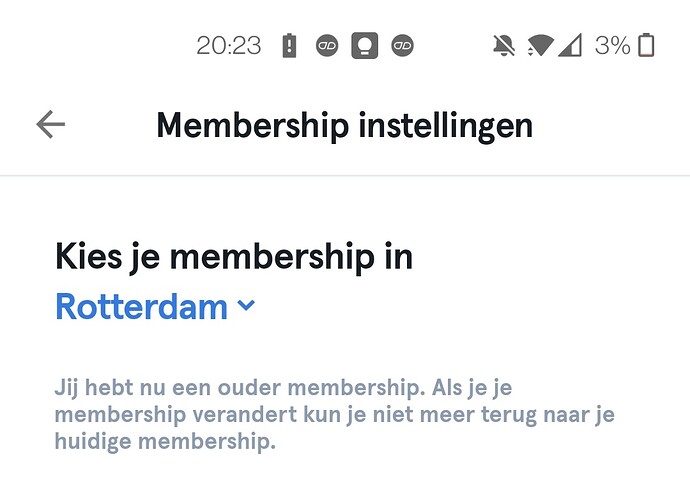Tap the empty battery icon

pyautogui.click(x=646, y=45)
